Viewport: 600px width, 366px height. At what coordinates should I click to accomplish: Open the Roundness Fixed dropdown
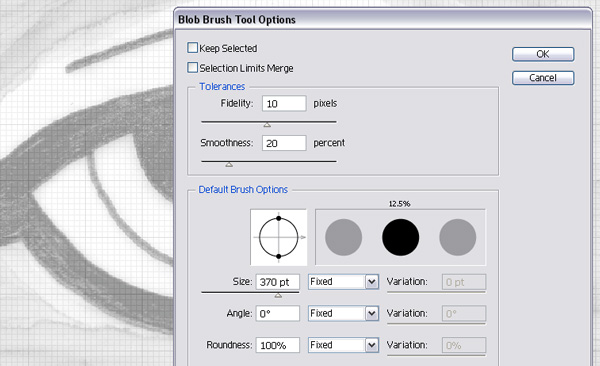tap(344, 345)
